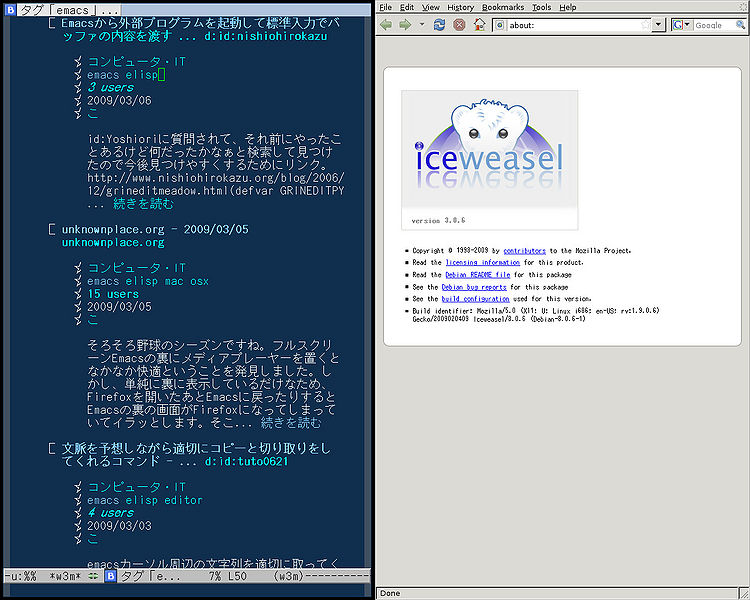
Task: Go to the home page via house icon
Action: [x=479, y=24]
